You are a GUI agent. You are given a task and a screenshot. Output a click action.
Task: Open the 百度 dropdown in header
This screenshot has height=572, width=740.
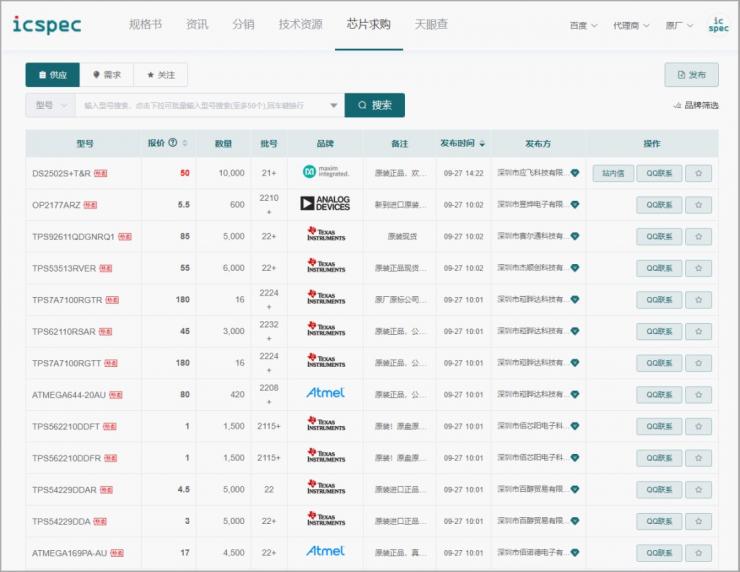point(582,26)
